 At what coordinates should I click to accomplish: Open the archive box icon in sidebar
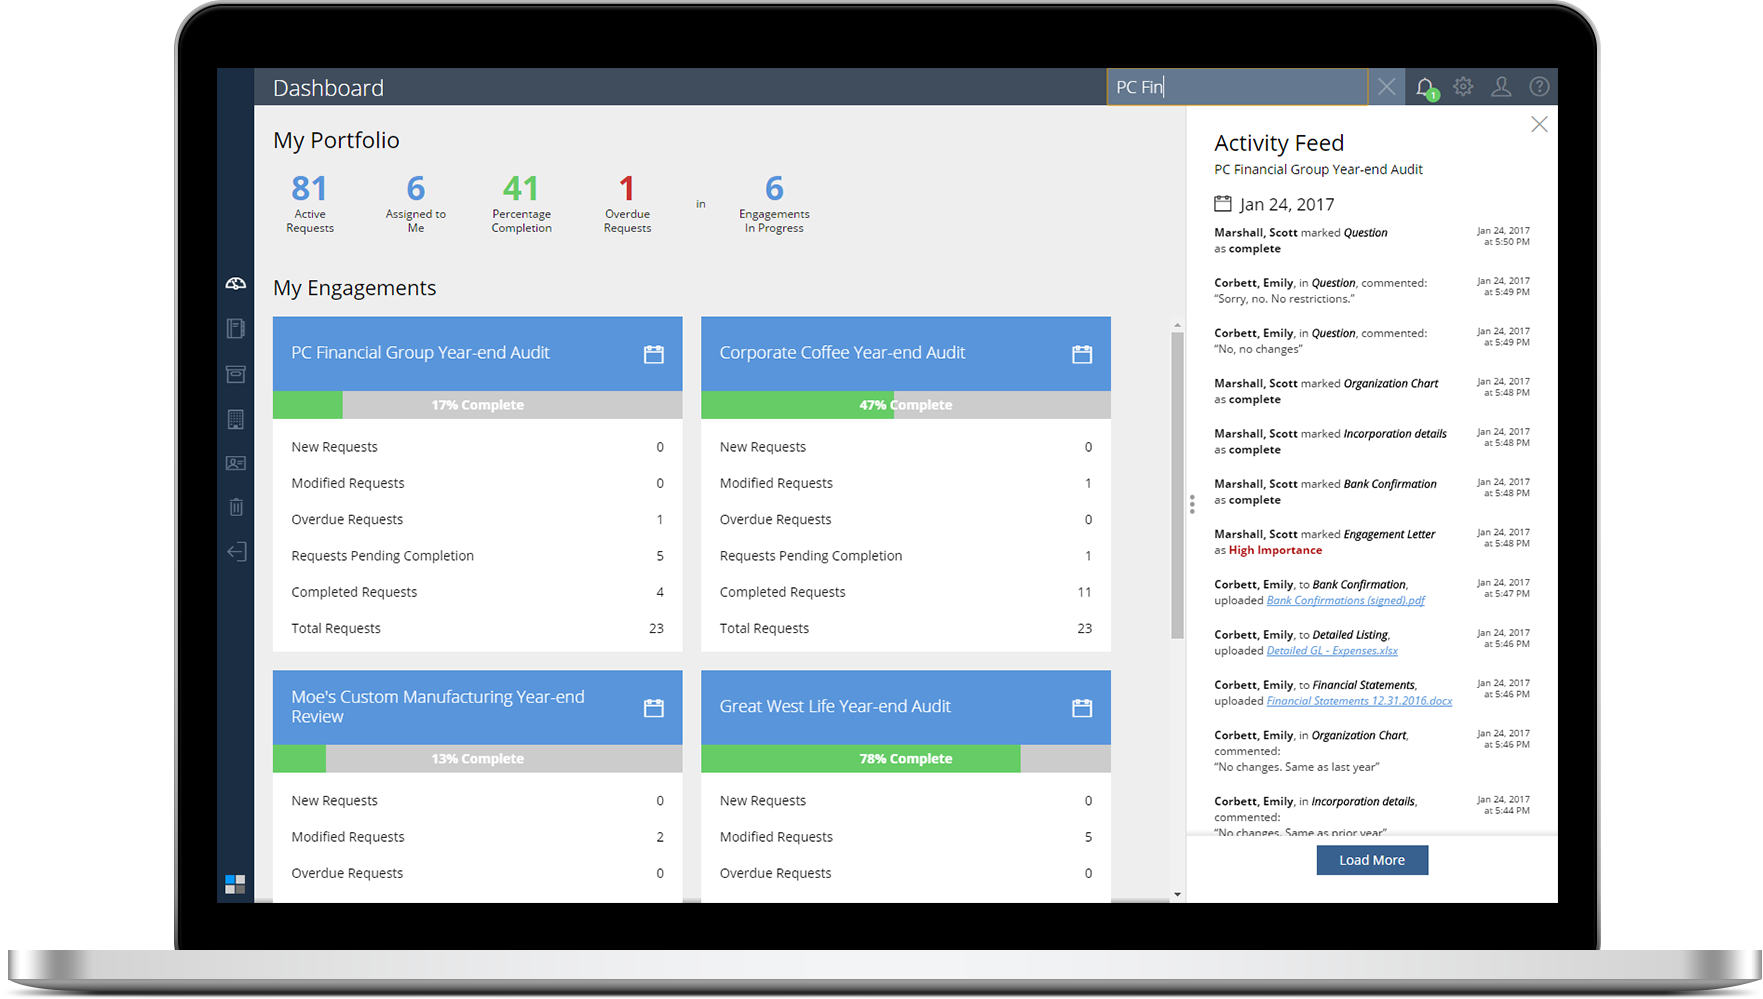235,374
